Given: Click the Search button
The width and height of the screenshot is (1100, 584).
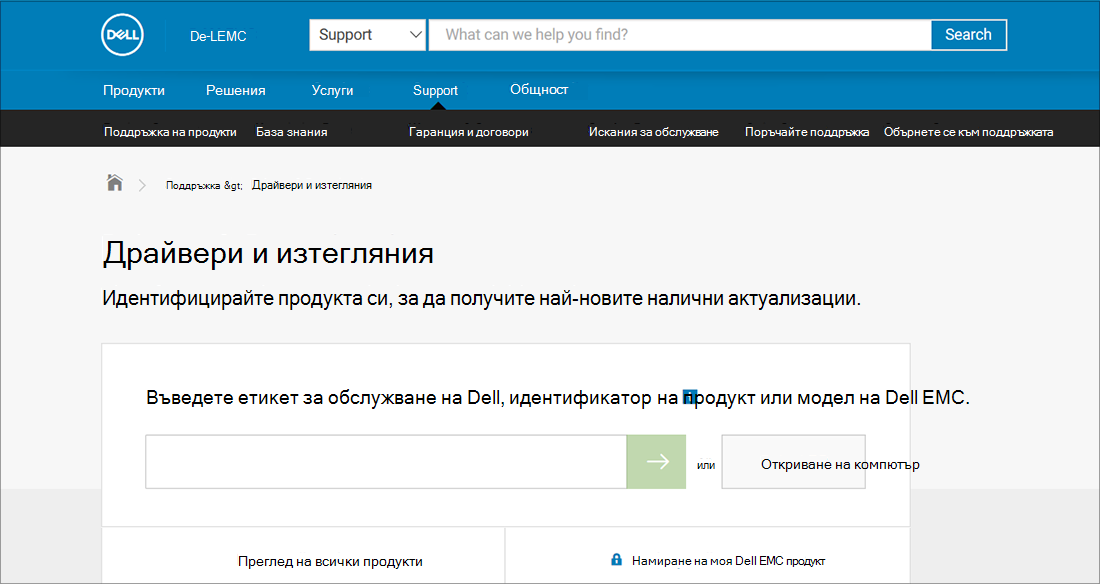Looking at the screenshot, I should [968, 34].
